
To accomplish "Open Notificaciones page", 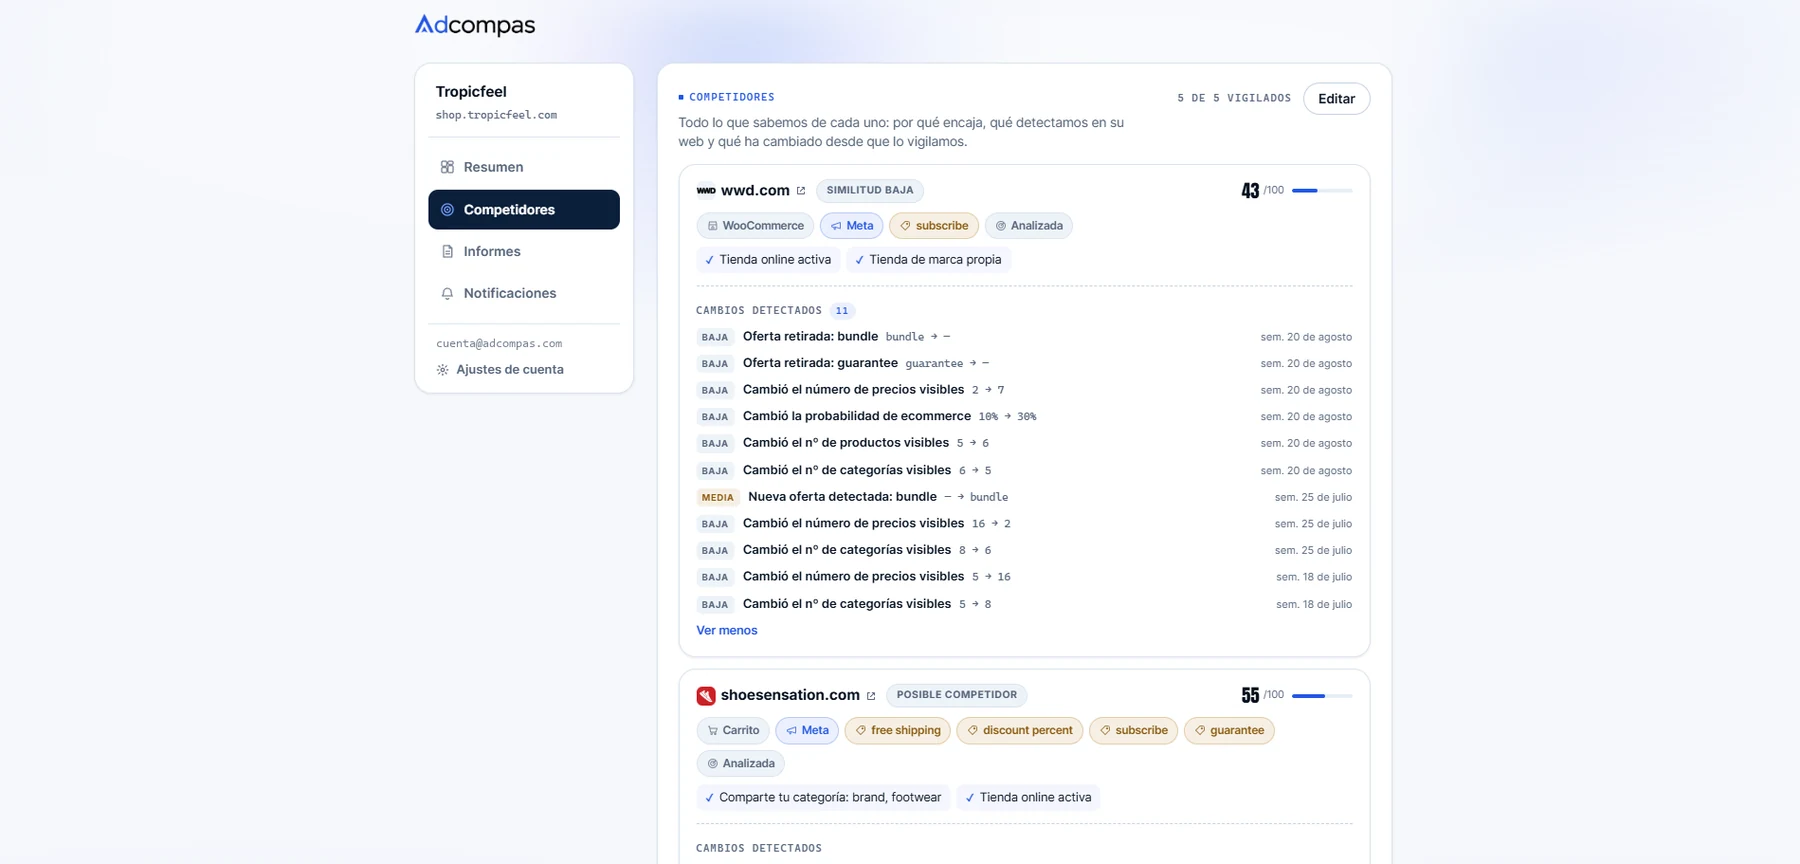I will (524, 294).
